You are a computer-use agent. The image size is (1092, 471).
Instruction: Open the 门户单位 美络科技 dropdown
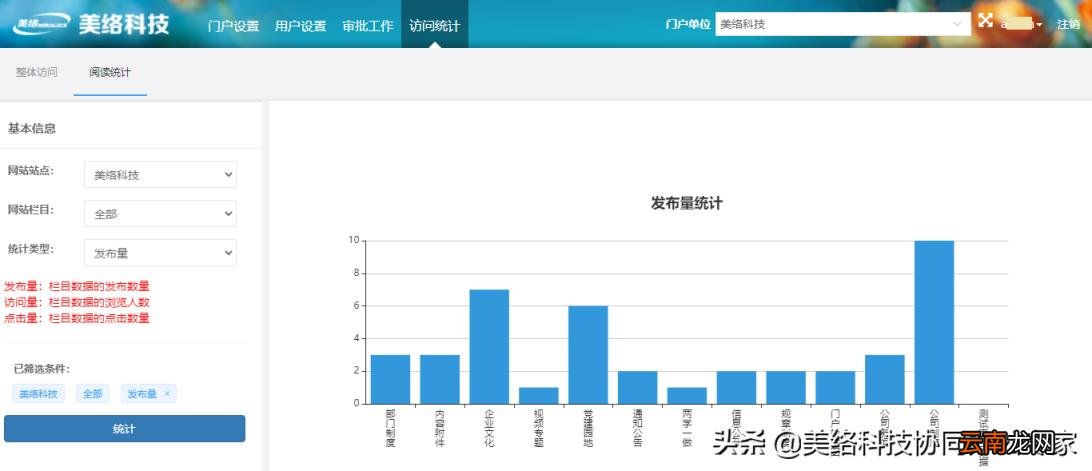point(843,24)
